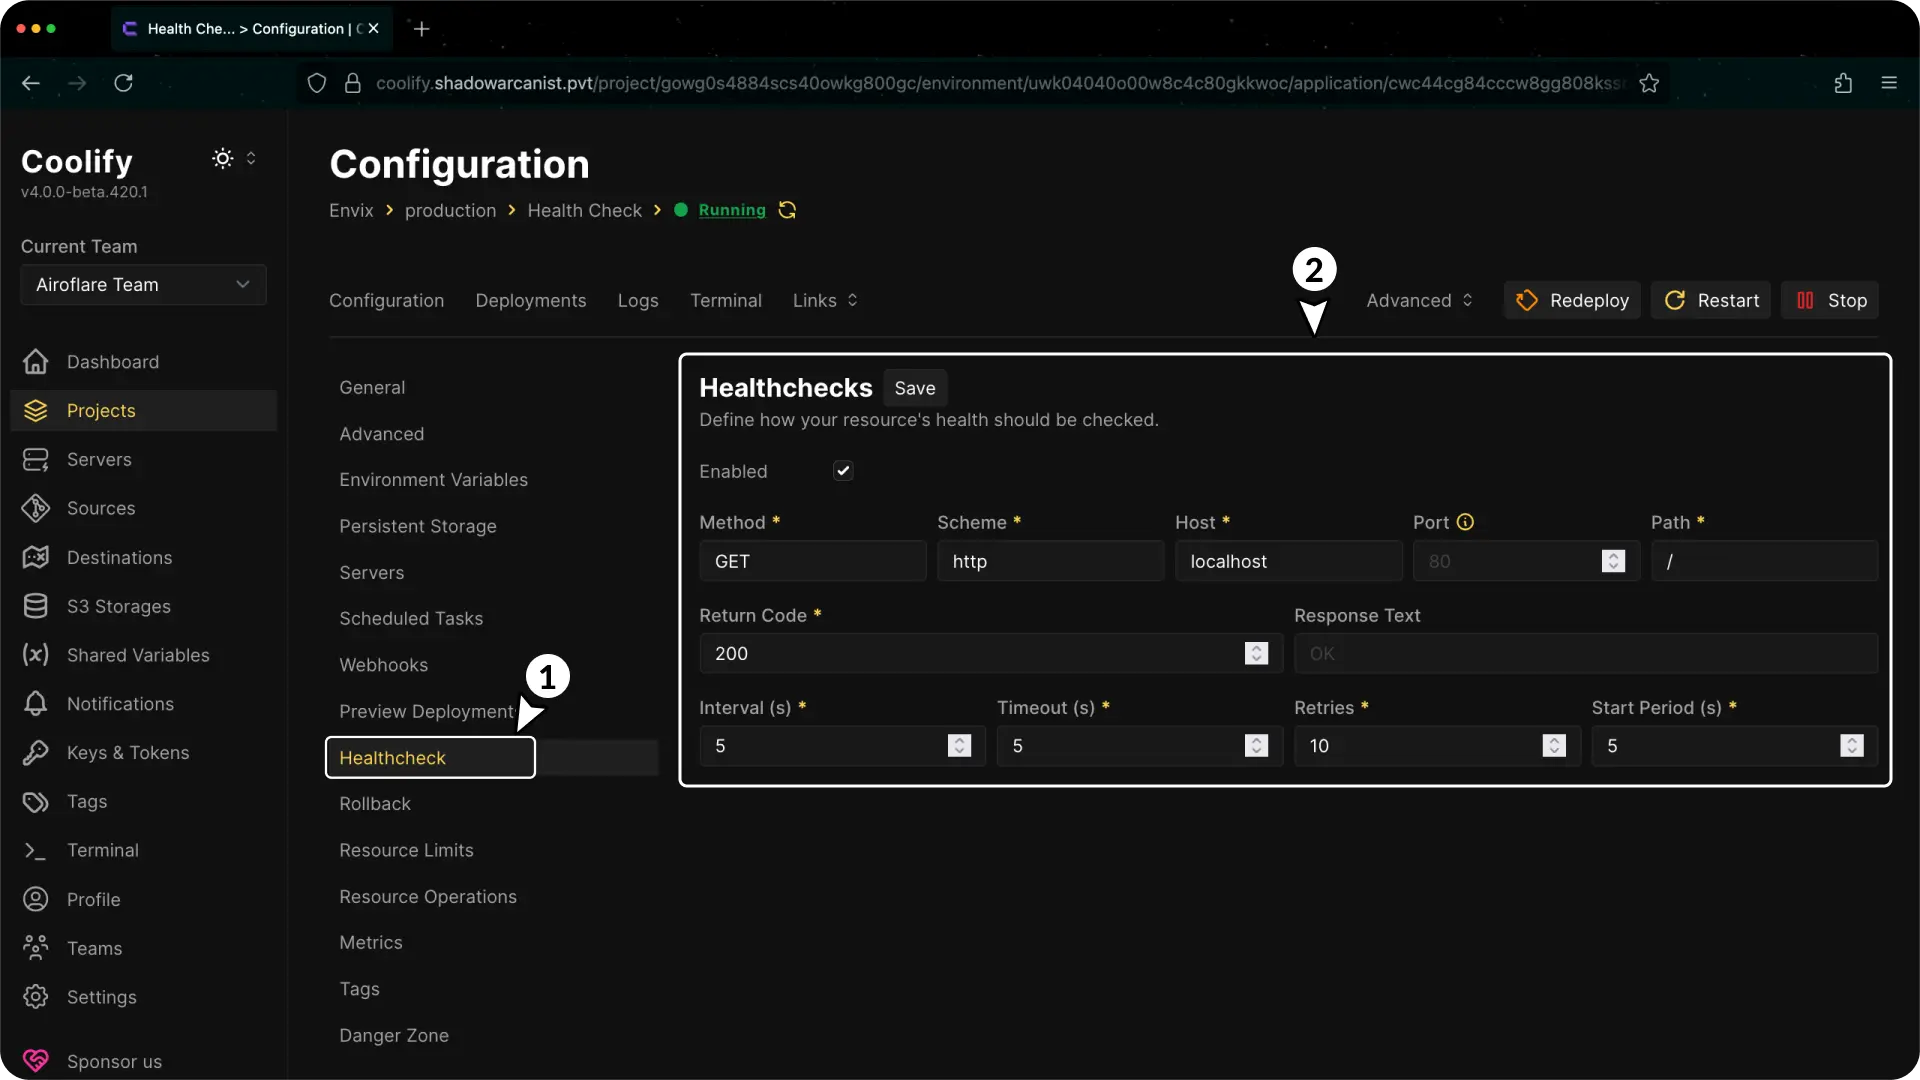Open Settings gear in sidebar
This screenshot has width=1920, height=1080.
click(36, 997)
